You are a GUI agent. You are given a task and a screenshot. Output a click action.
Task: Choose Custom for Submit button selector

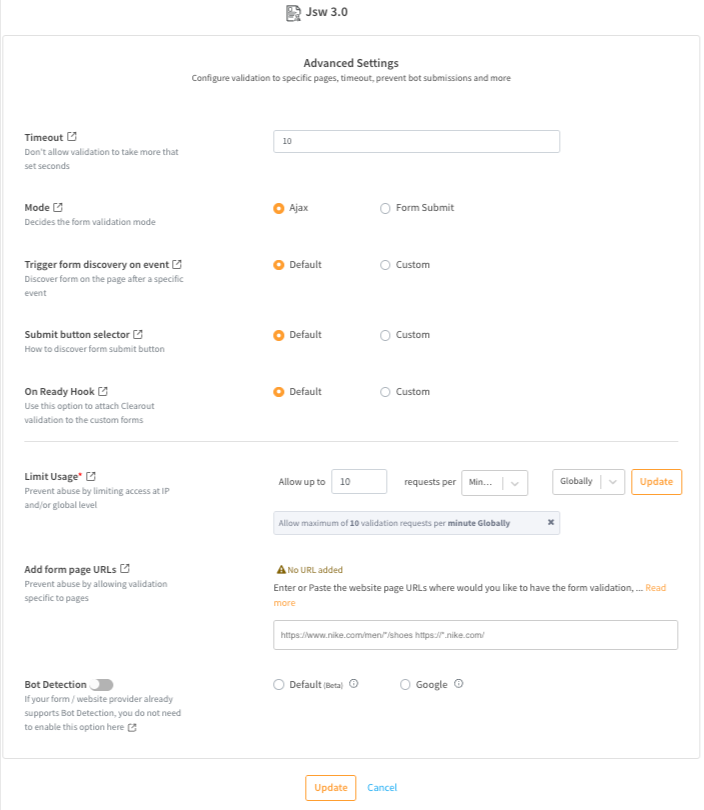[385, 335]
